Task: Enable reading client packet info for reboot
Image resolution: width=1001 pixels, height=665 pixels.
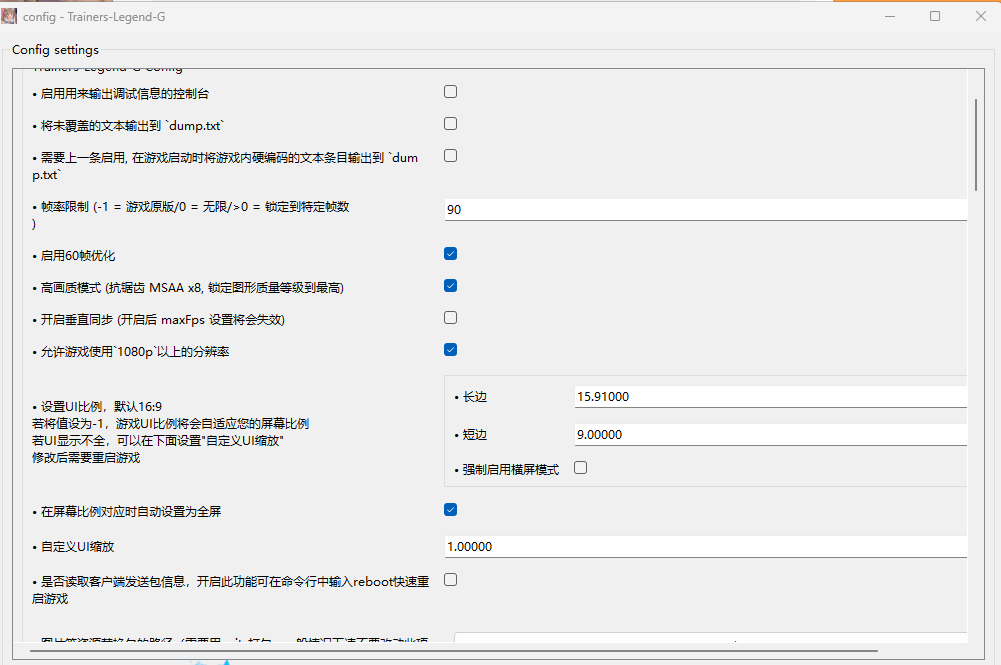Action: 450,579
